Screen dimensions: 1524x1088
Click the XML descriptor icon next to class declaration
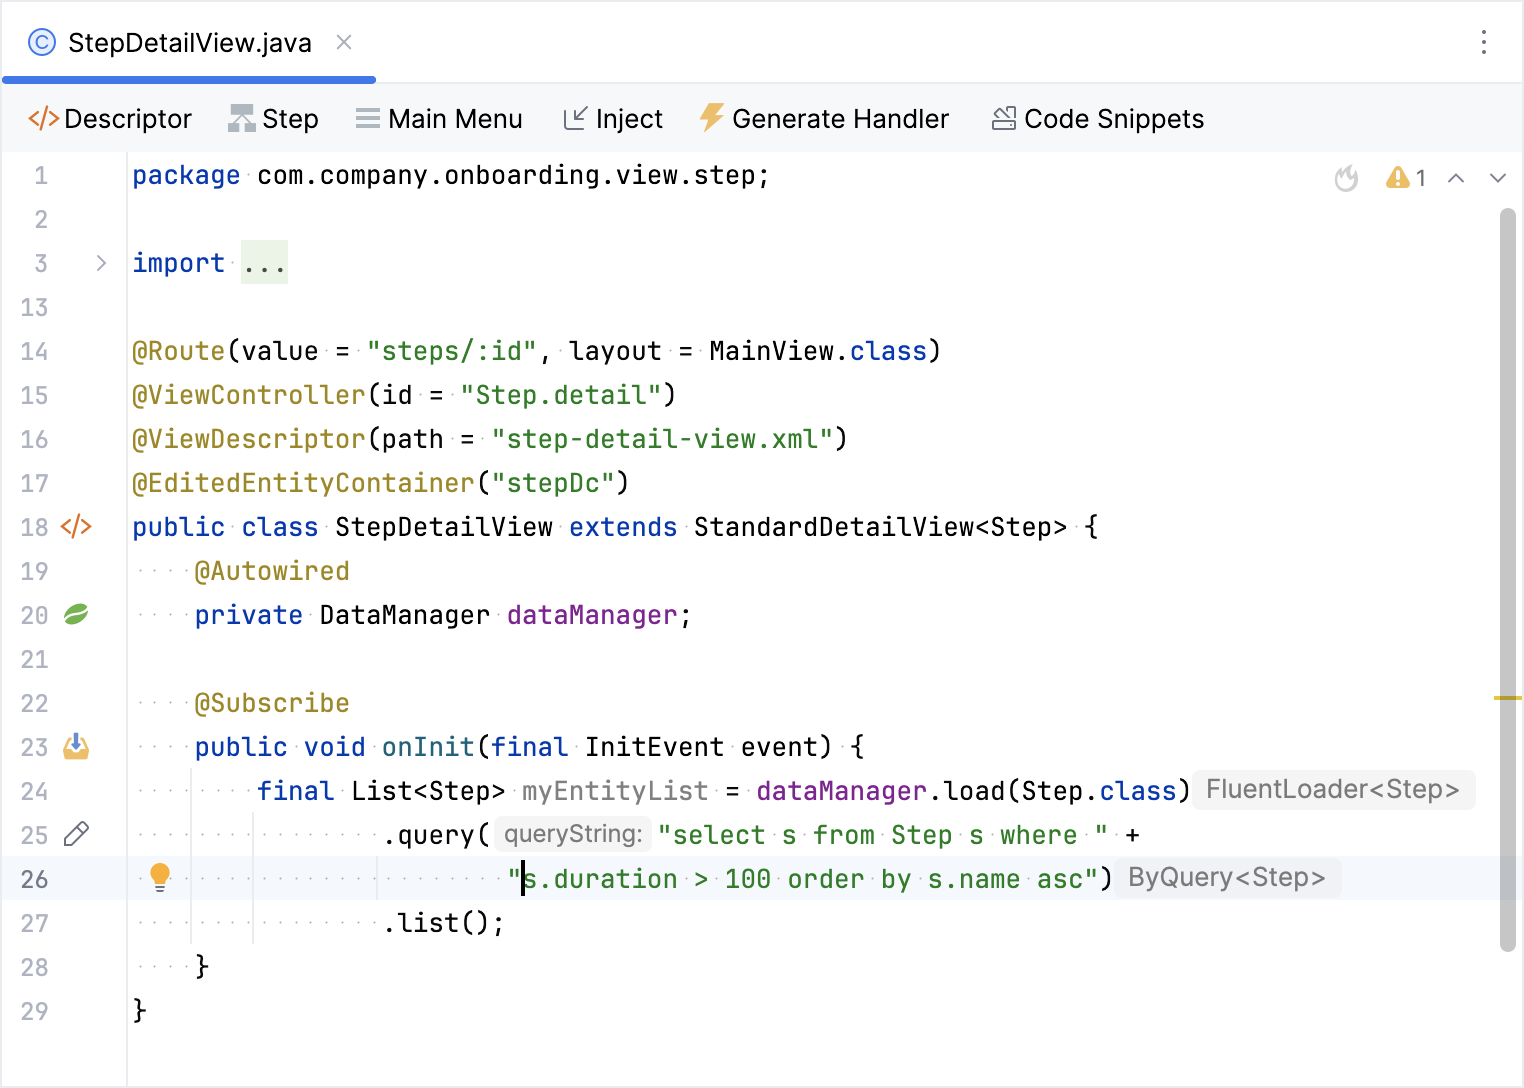click(76, 527)
